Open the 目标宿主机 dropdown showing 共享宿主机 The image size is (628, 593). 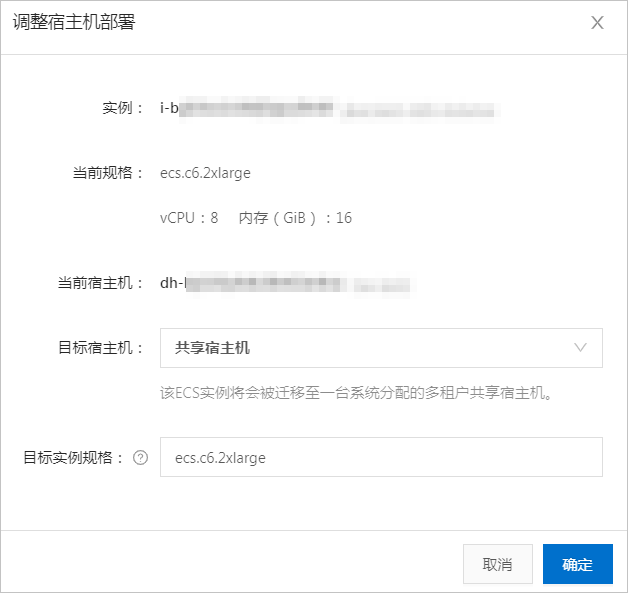coord(381,348)
